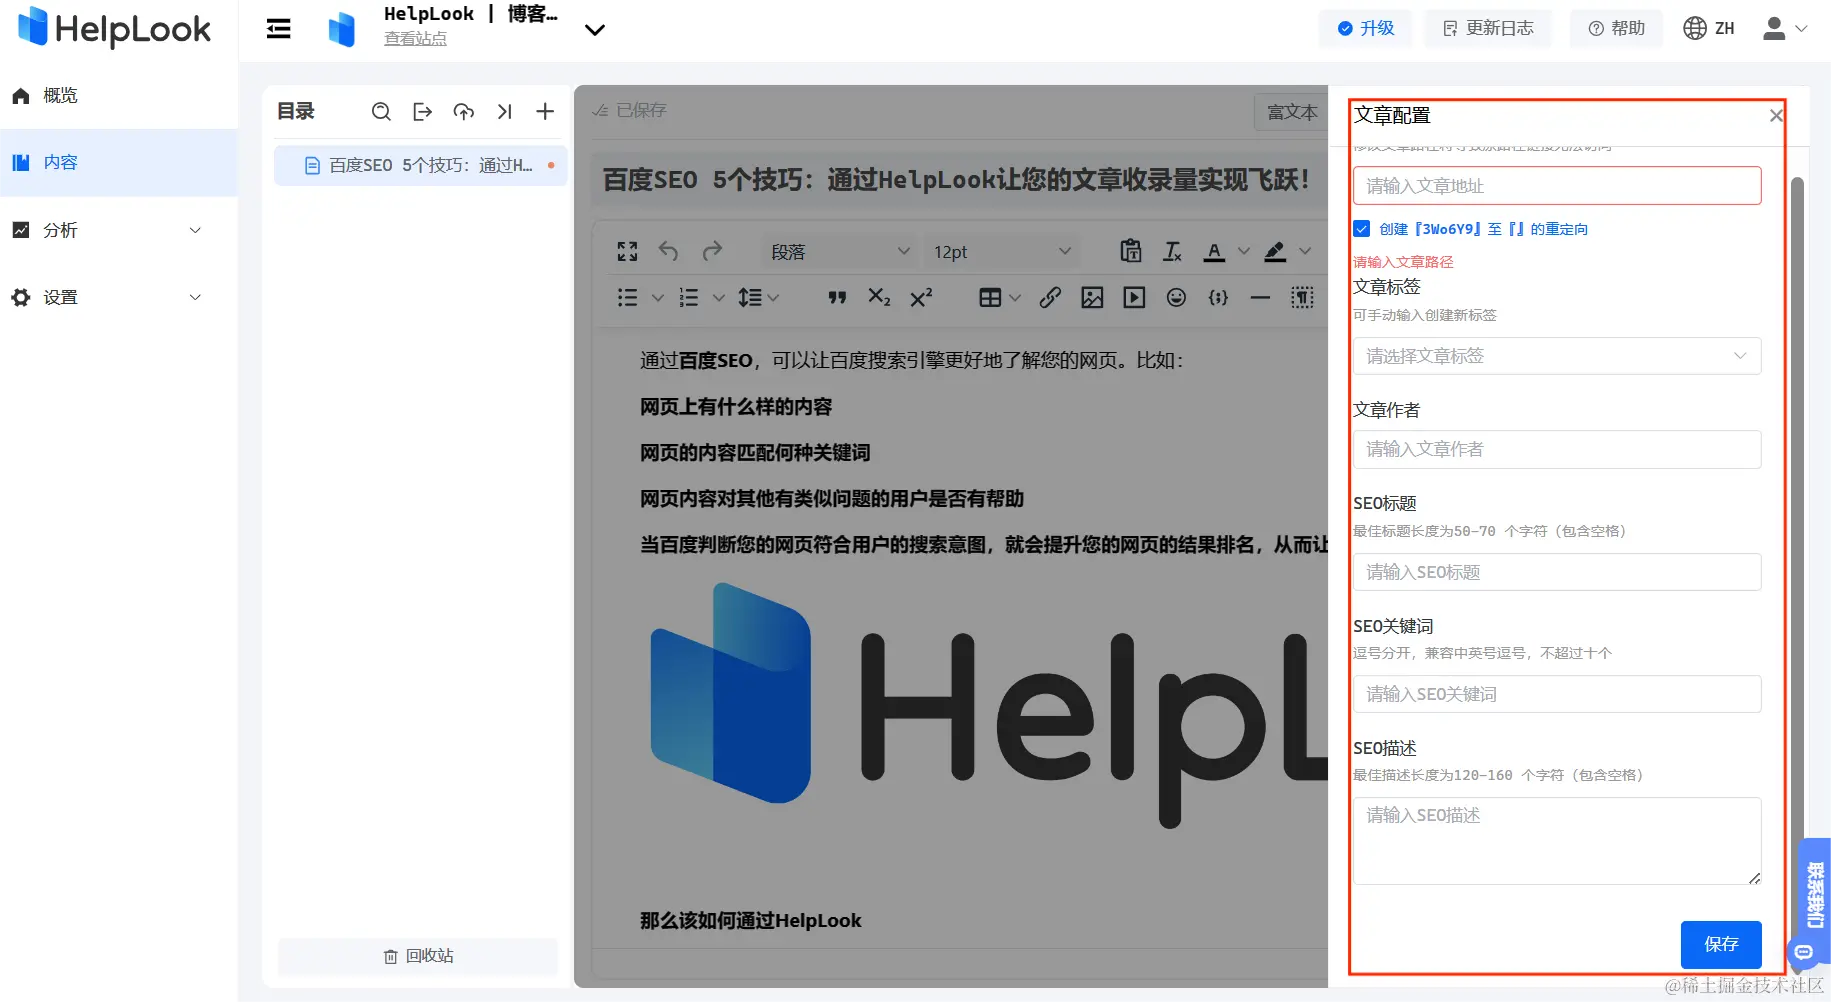The width and height of the screenshot is (1831, 1002).
Task: Open the 请选择文章标签 tag dropdown
Action: [1557, 356]
